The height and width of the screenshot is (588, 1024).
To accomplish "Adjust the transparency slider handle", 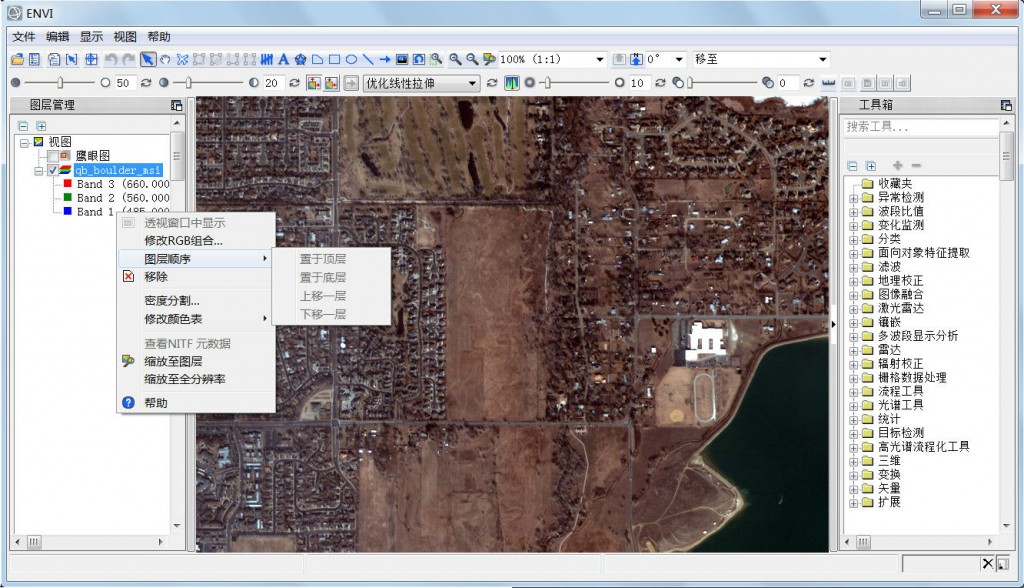I will [x=690, y=83].
